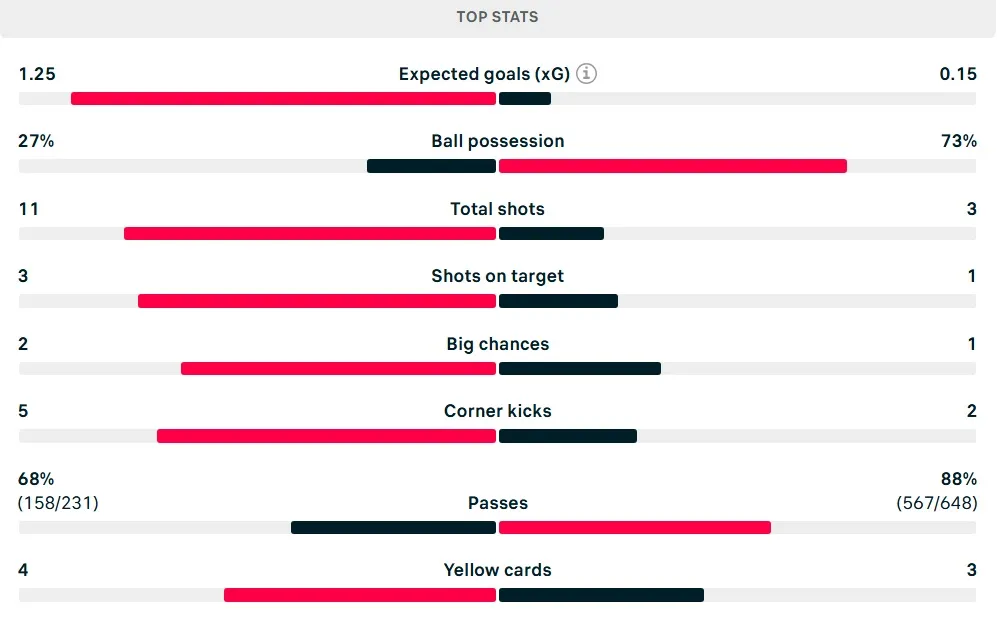997x625 pixels.
Task: Click the 73% possession value
Action: point(958,141)
